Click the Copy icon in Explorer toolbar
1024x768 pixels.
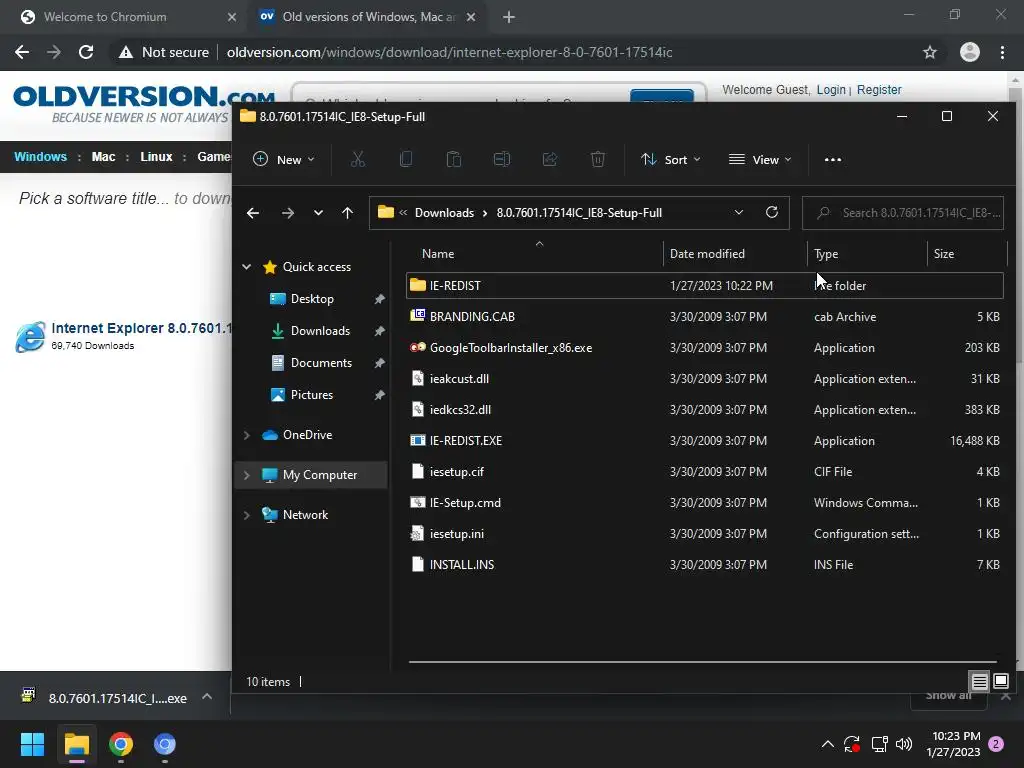(406, 159)
